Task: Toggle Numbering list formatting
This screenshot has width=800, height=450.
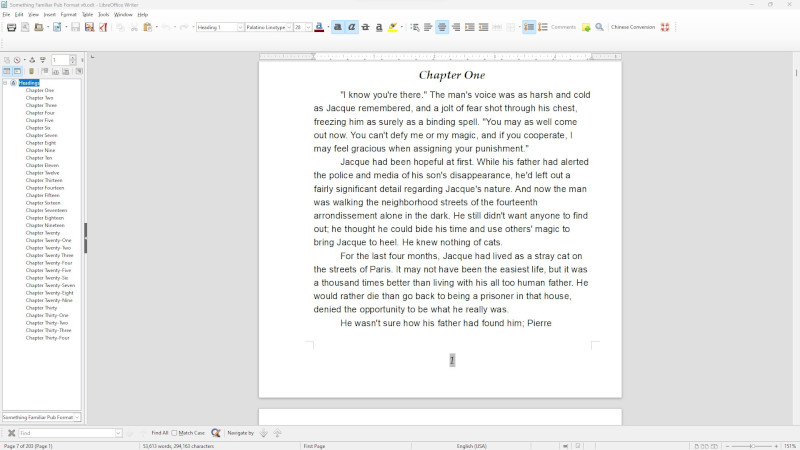Action: (543, 27)
